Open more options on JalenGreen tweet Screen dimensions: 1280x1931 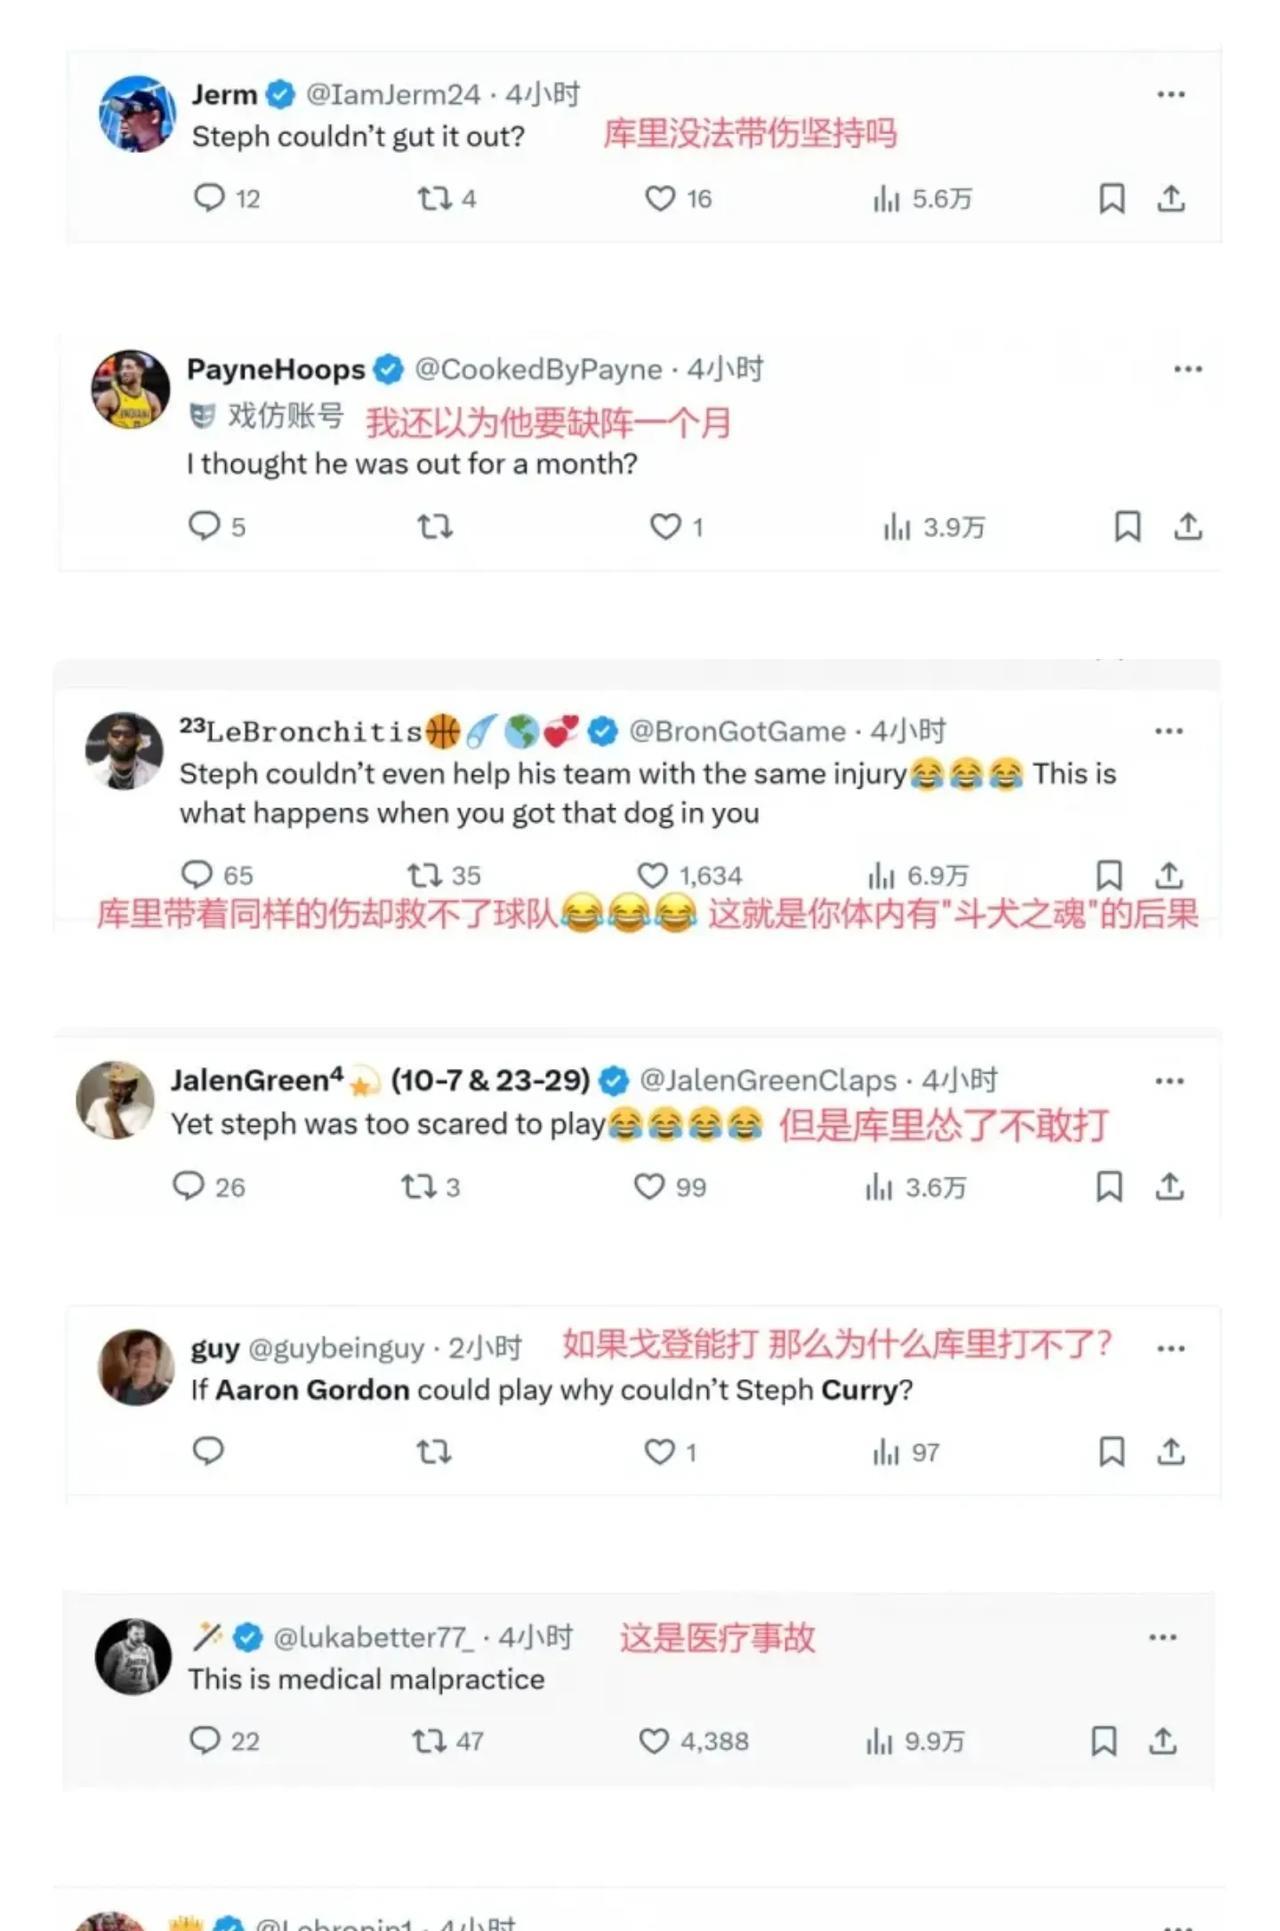click(1170, 1081)
